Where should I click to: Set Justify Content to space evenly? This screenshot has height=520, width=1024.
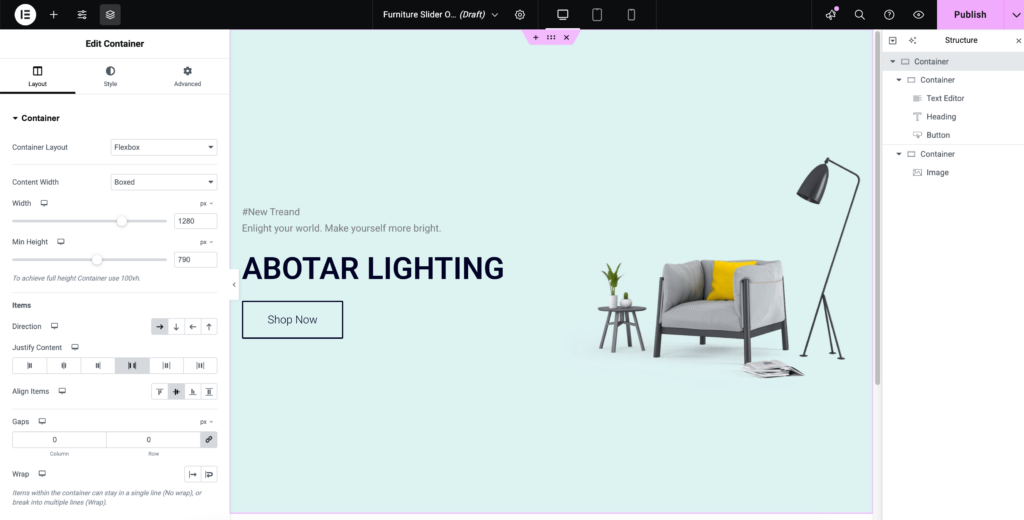[x=200, y=366]
